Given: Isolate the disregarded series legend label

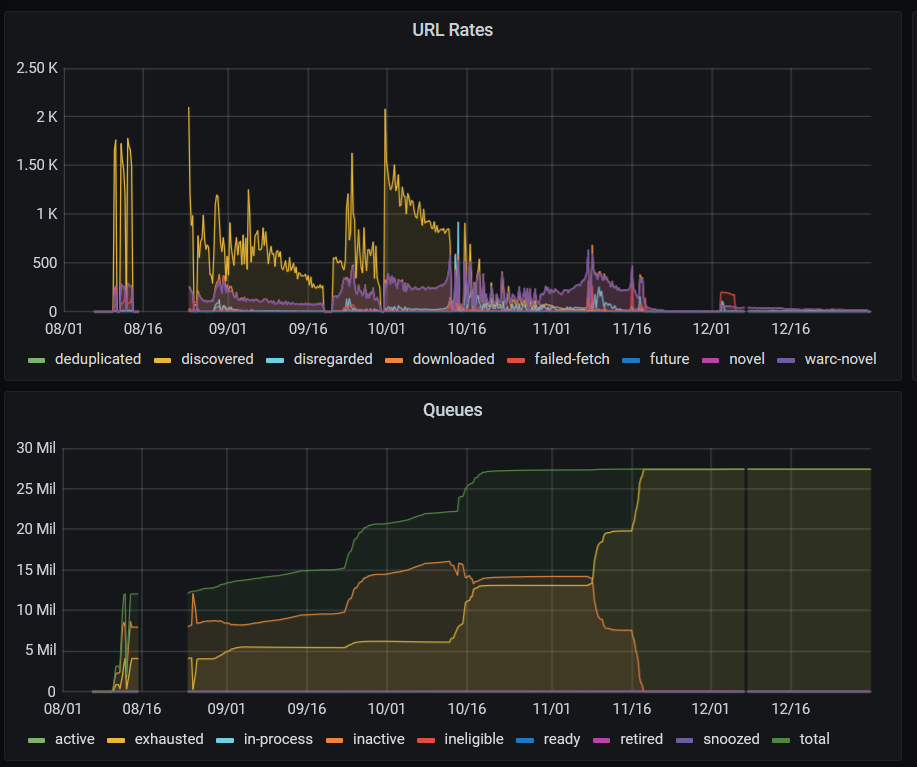Looking at the screenshot, I should coord(334,359).
